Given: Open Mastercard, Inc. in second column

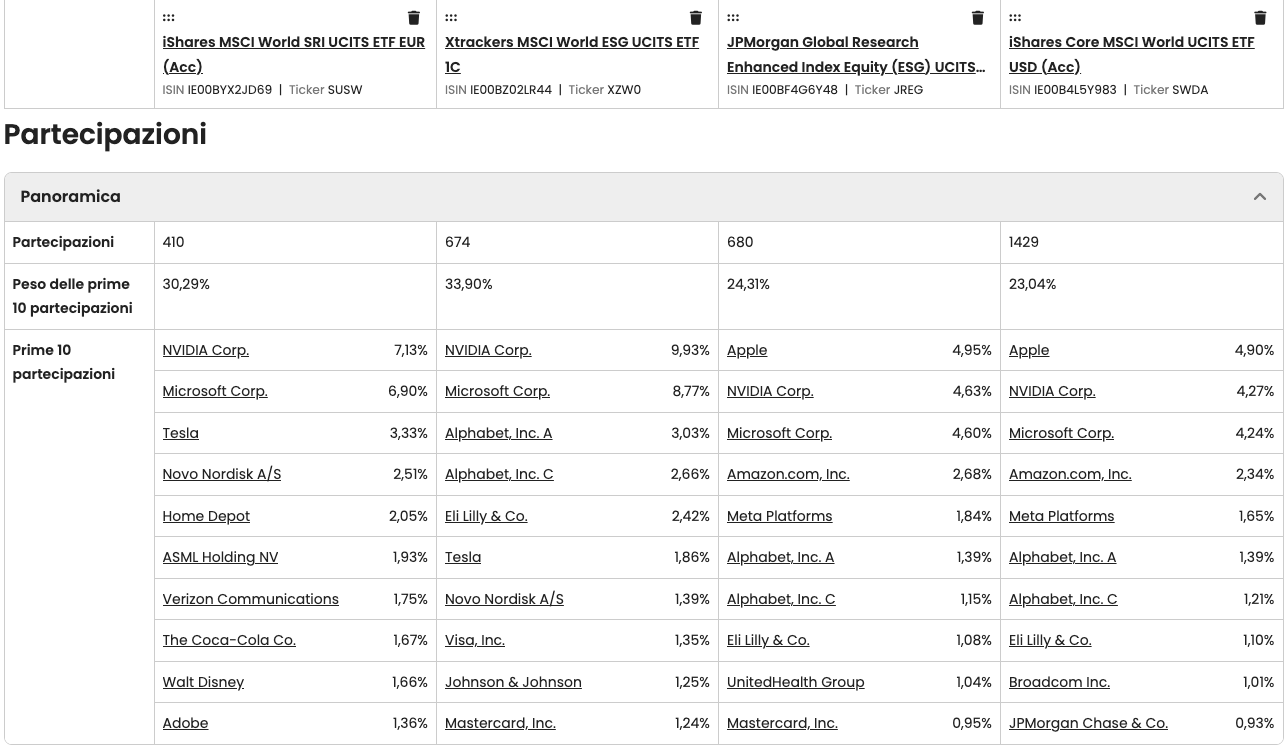Looking at the screenshot, I should (x=500, y=723).
